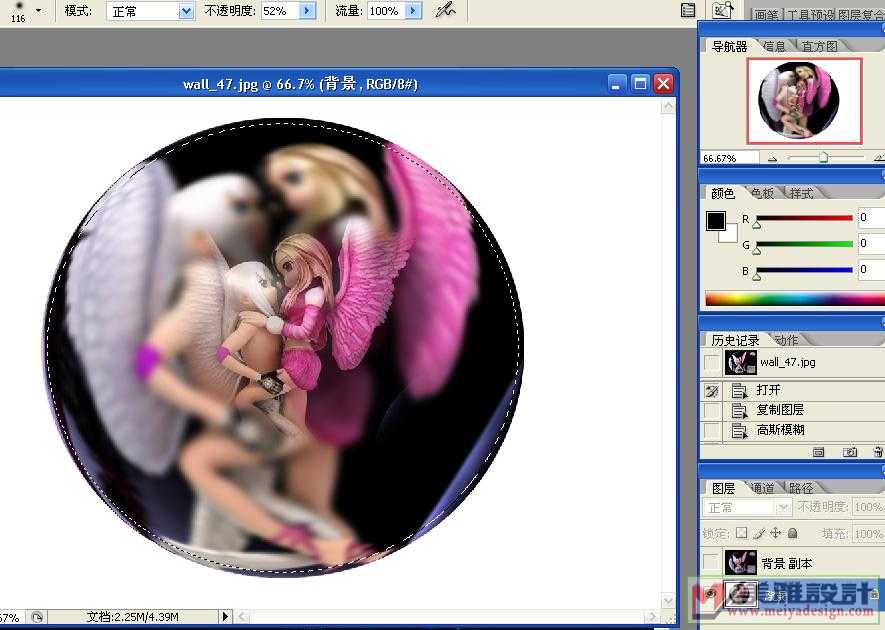Click the 填充 100% field
Screen dimensions: 885x630
click(x=868, y=533)
